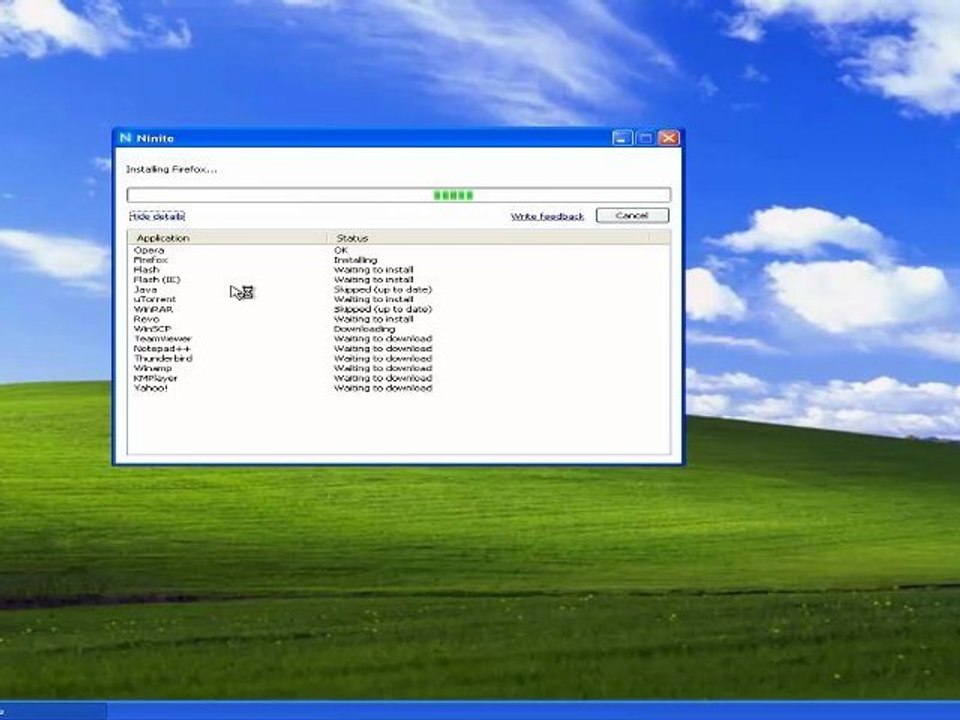Click the Ninite window title bar
The width and height of the screenshot is (960, 720).
(398, 138)
